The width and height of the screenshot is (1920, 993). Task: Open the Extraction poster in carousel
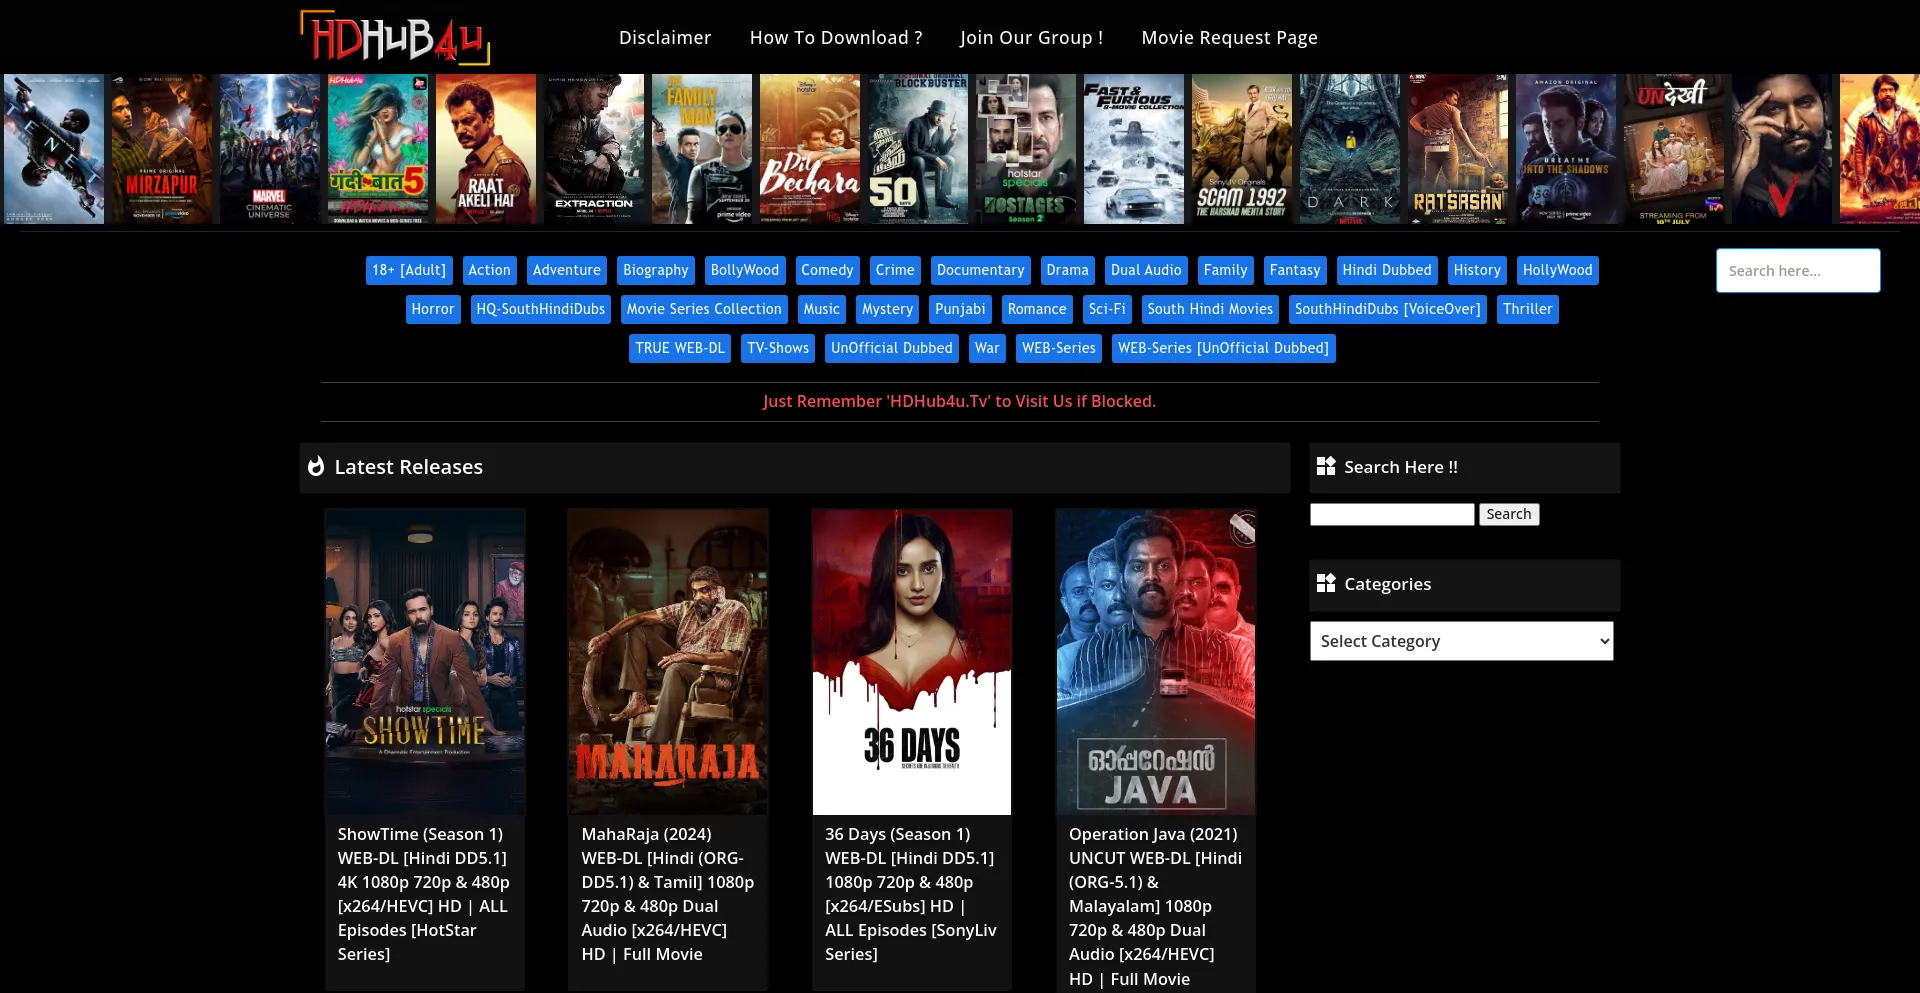[x=594, y=149]
